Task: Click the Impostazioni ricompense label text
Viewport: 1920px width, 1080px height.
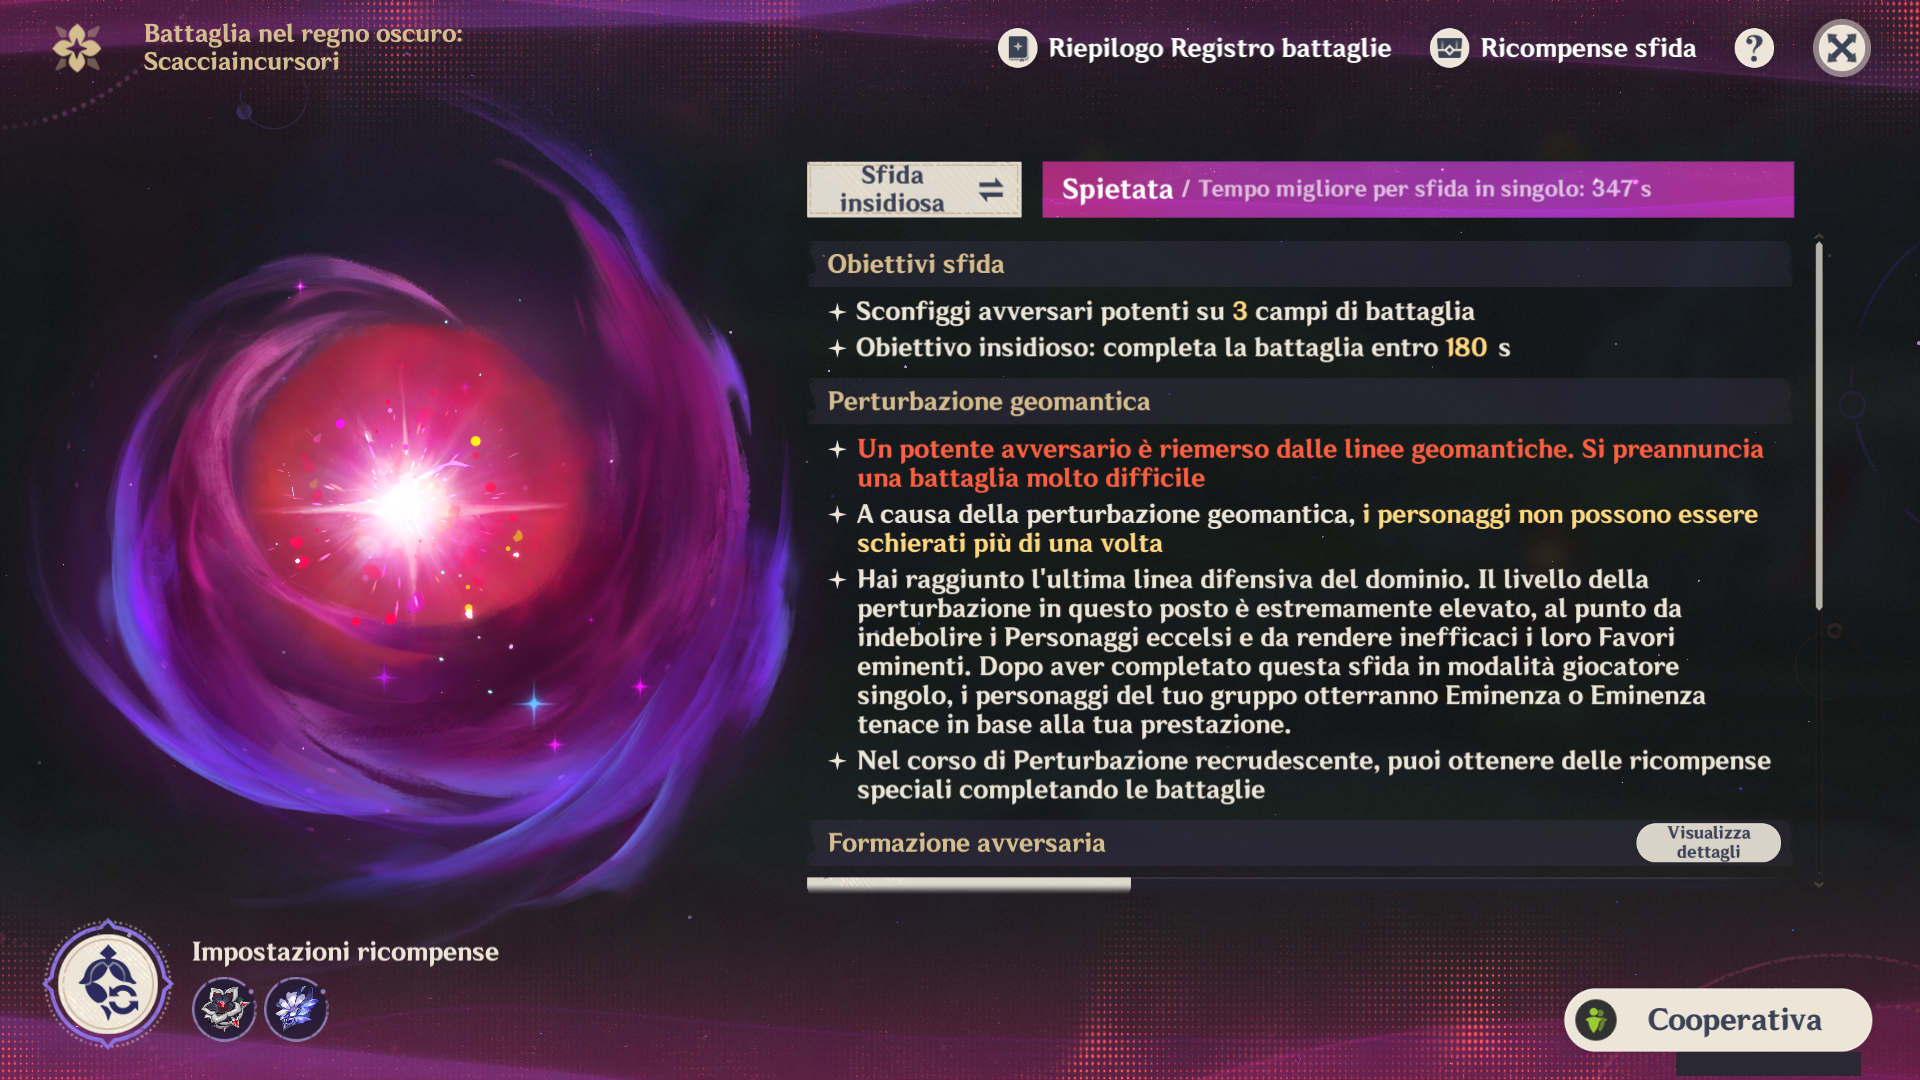Action: 345,951
